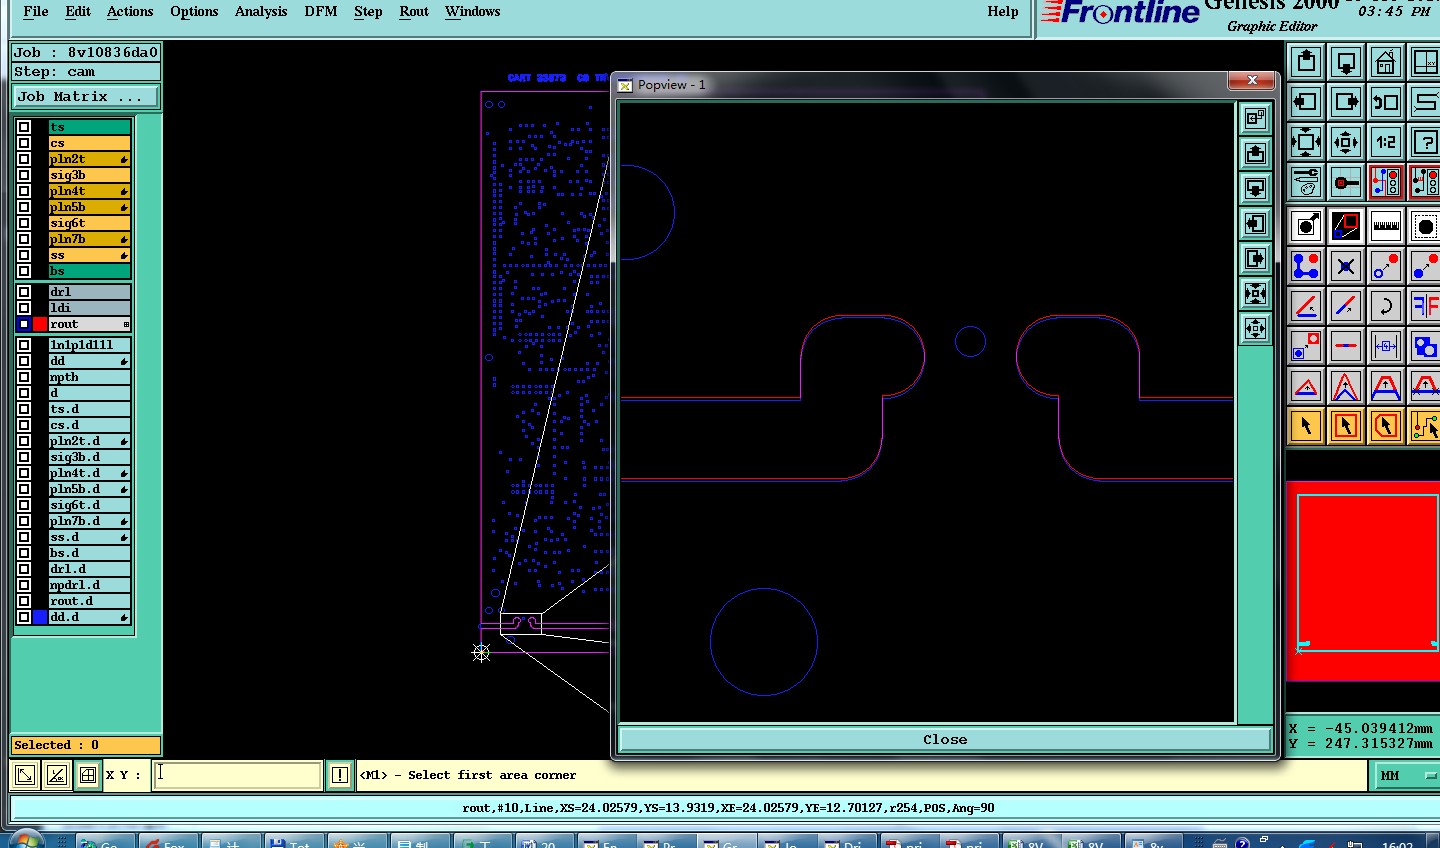Open the Job Matrix panel
The width and height of the screenshot is (1440, 848).
pos(85,97)
